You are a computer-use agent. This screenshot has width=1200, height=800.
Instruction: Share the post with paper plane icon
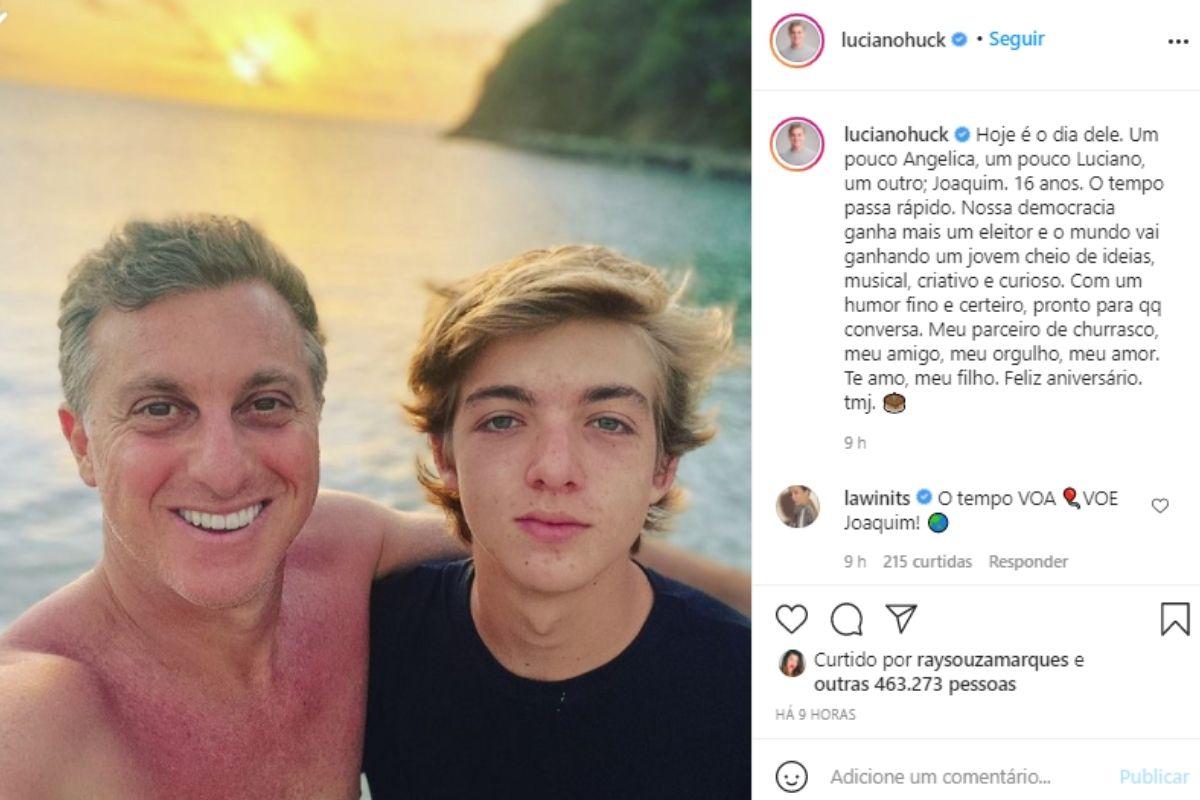click(902, 619)
